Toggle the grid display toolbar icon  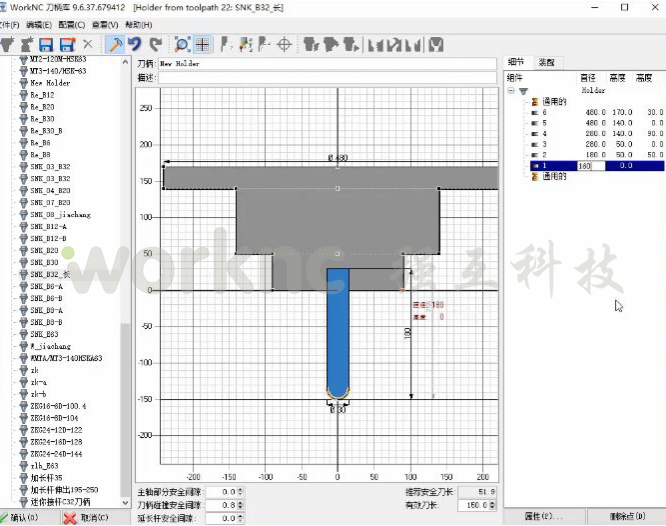[x=202, y=44]
